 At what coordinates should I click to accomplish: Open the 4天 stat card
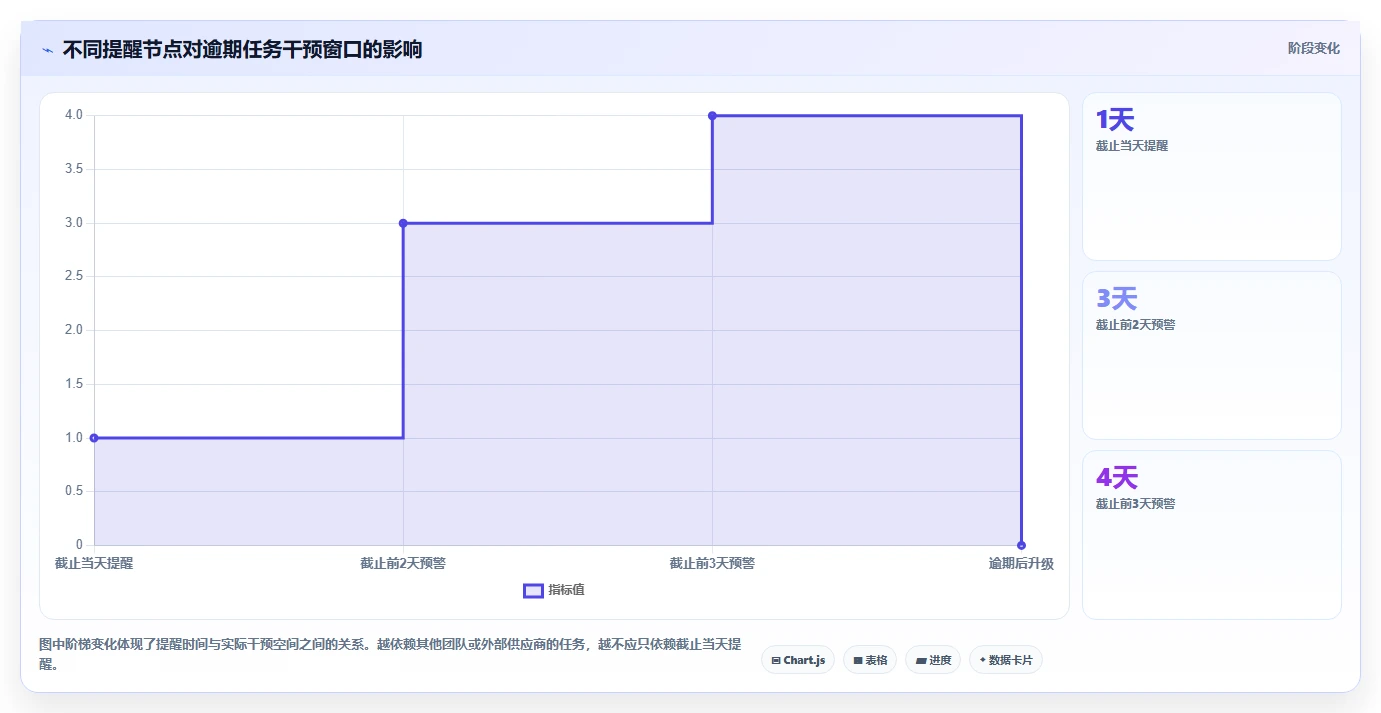tap(1212, 535)
